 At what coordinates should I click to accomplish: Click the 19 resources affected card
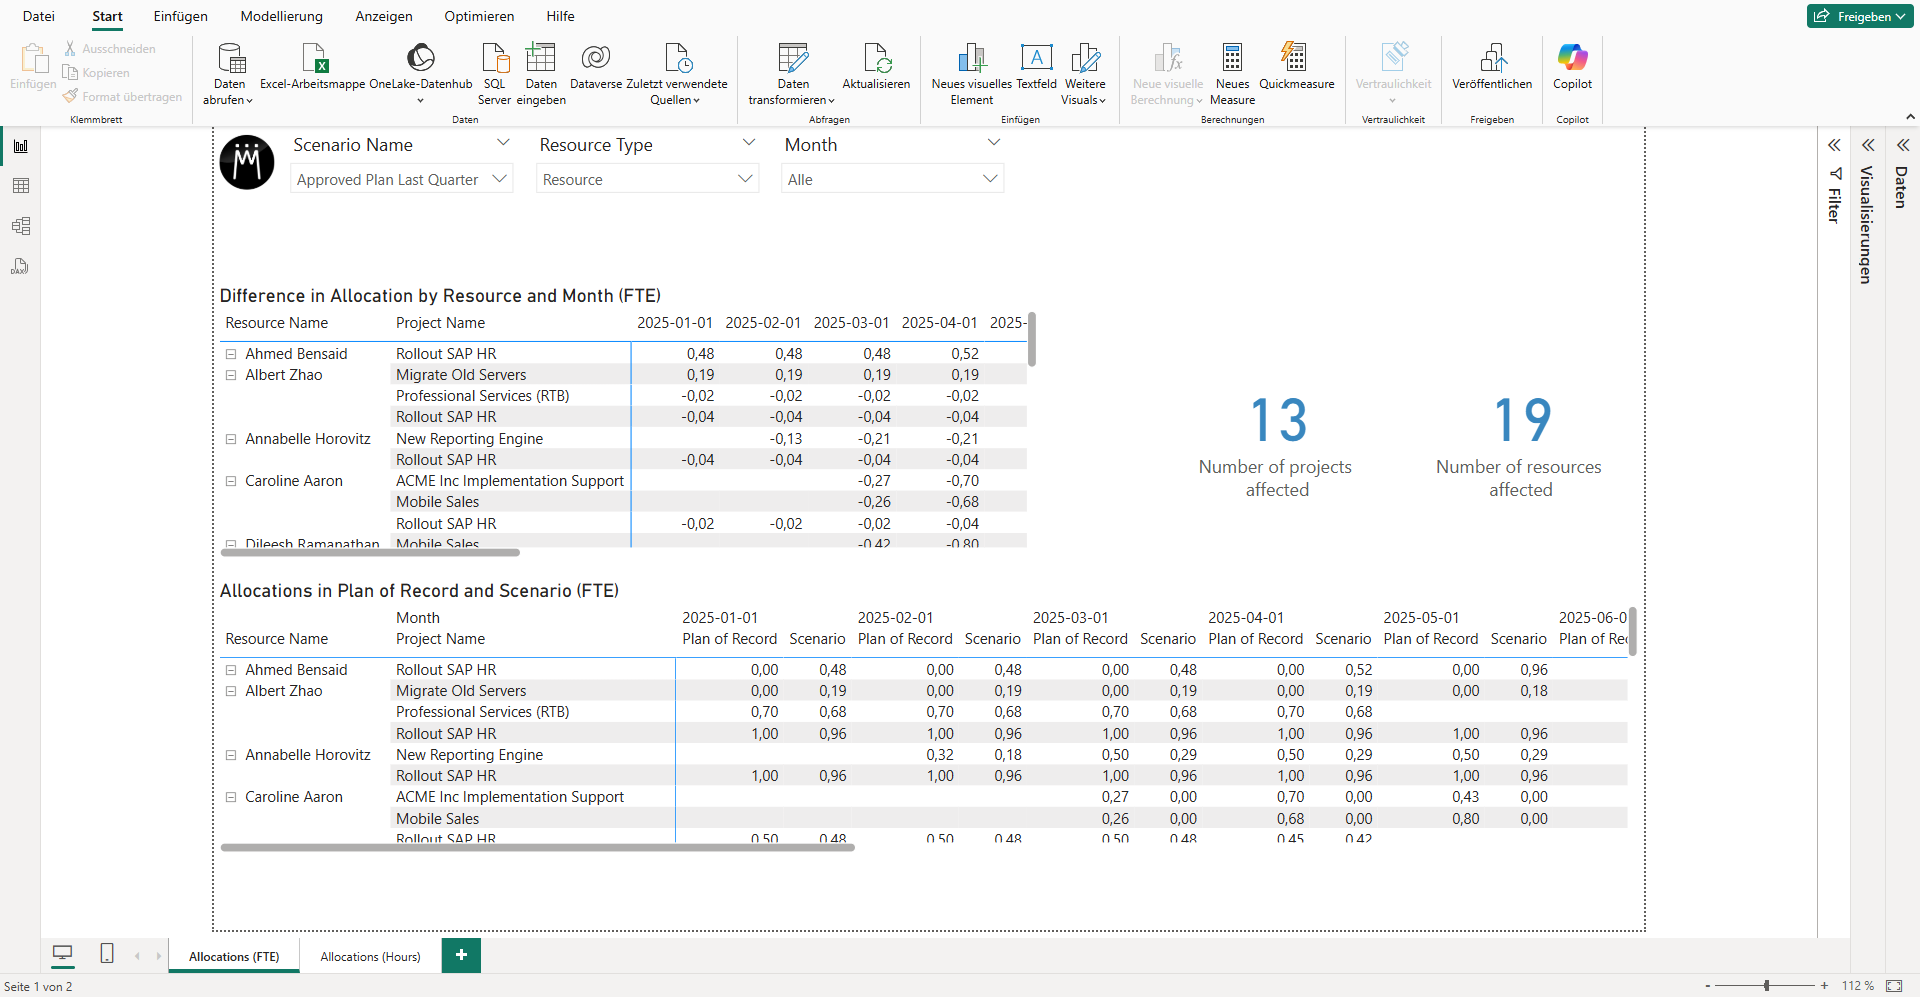1520,445
